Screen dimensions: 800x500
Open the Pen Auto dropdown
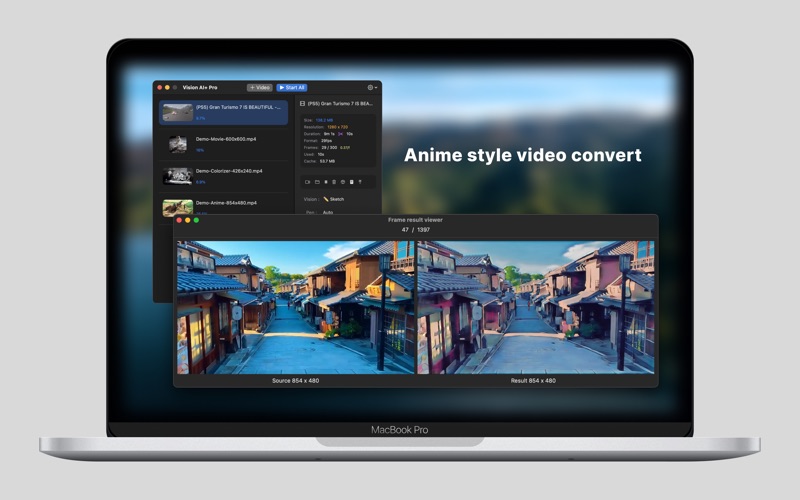328,212
